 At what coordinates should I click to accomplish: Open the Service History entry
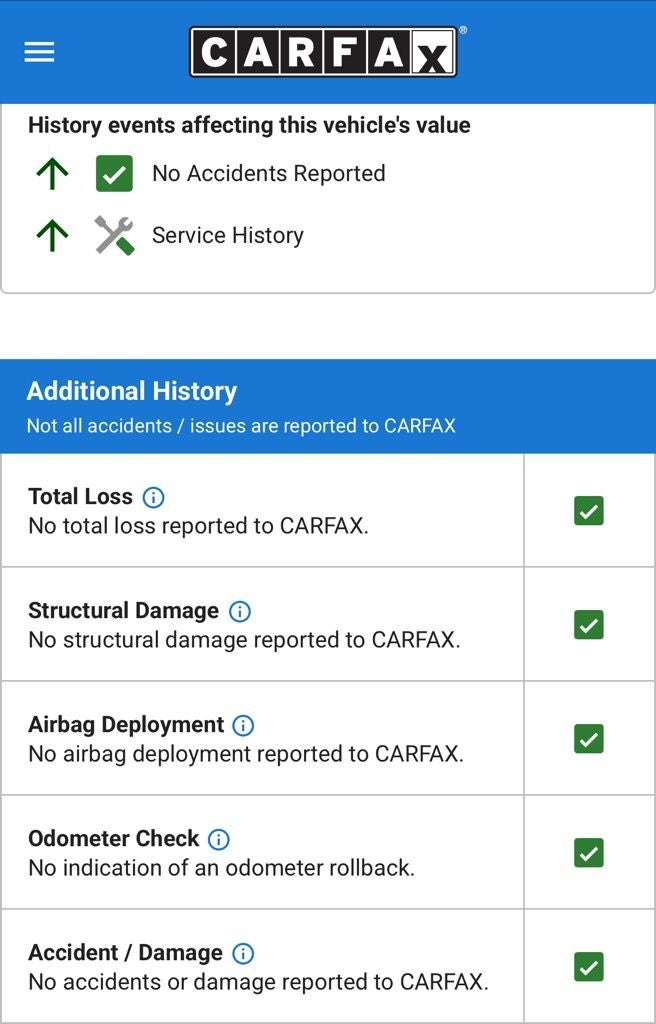pos(227,235)
